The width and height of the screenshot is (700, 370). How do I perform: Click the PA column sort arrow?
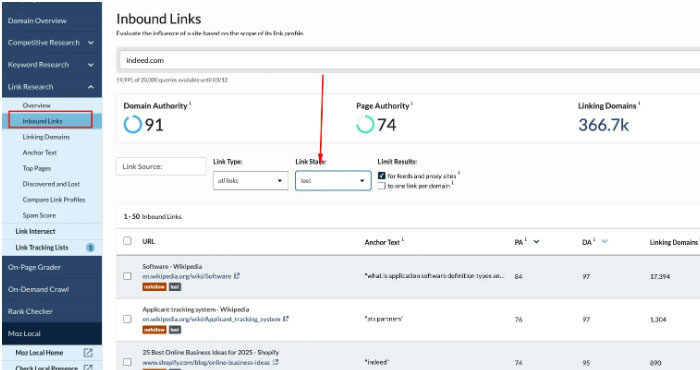point(536,241)
